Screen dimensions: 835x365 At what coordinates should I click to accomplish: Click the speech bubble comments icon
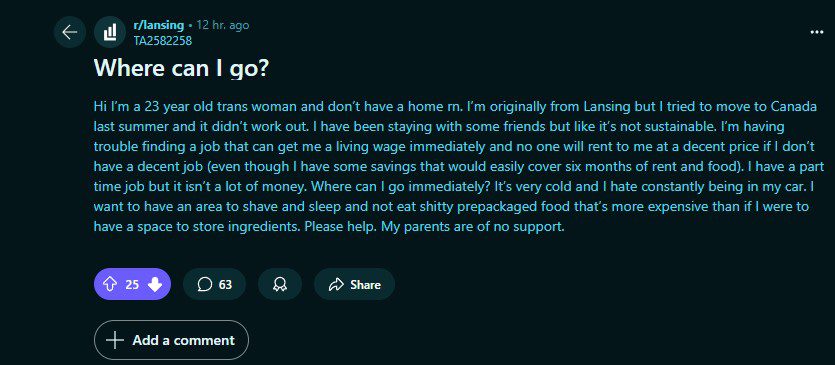(x=204, y=285)
